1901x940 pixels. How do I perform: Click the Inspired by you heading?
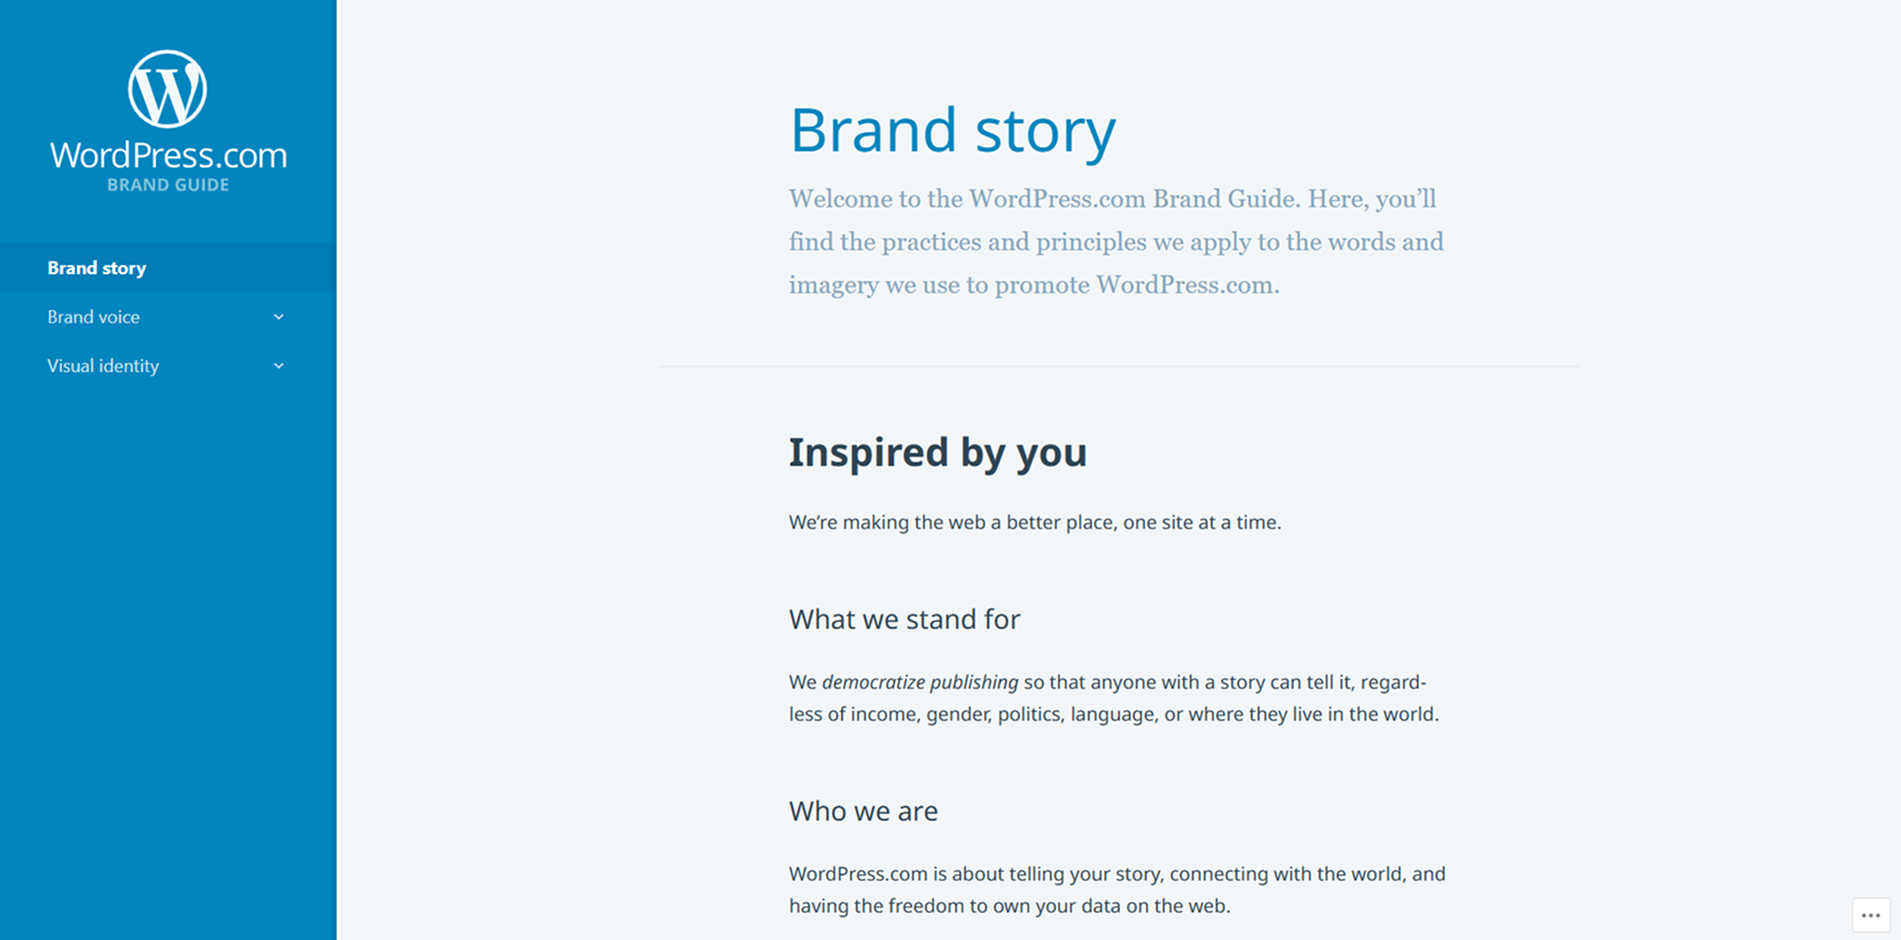[937, 452]
